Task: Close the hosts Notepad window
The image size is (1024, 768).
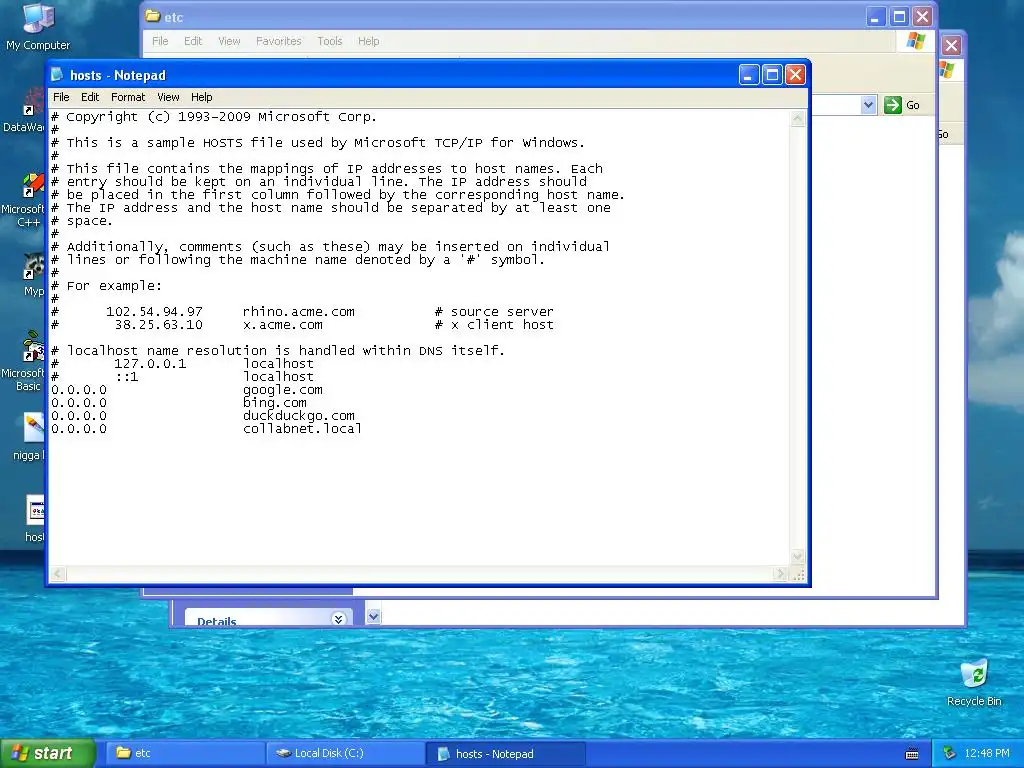Action: (x=795, y=75)
